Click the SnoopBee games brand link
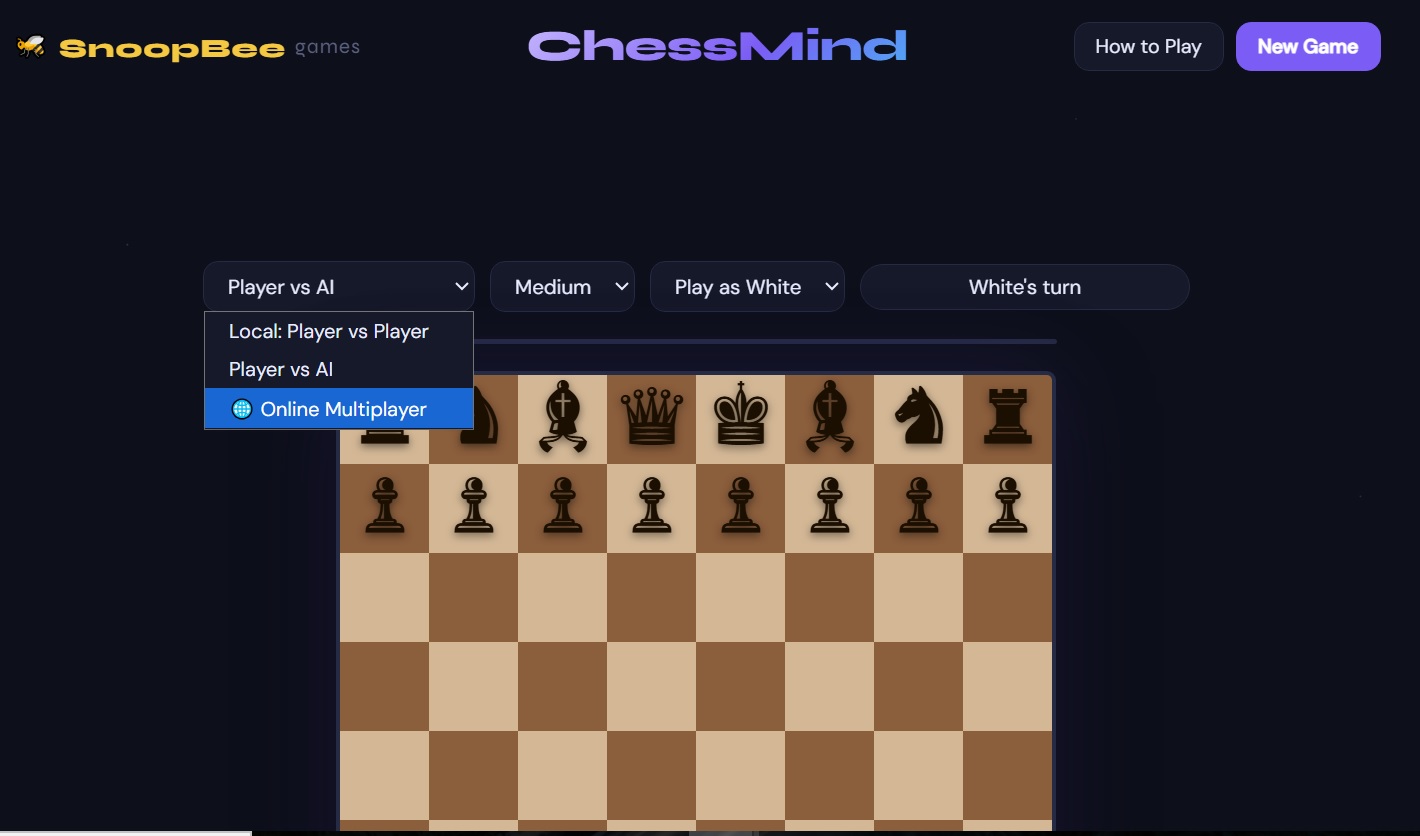The height and width of the screenshot is (836, 1420). pos(188,47)
